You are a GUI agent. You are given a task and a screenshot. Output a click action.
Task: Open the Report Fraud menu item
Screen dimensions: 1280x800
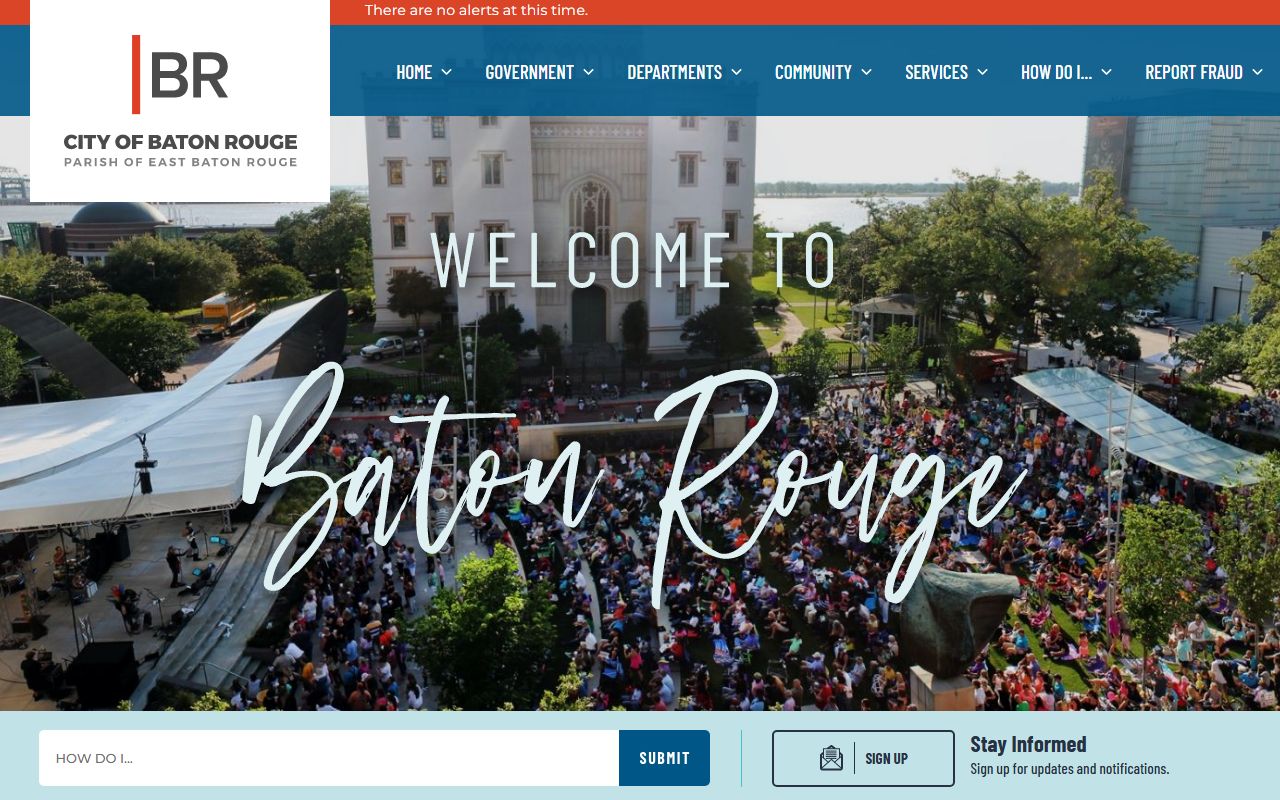(1194, 72)
